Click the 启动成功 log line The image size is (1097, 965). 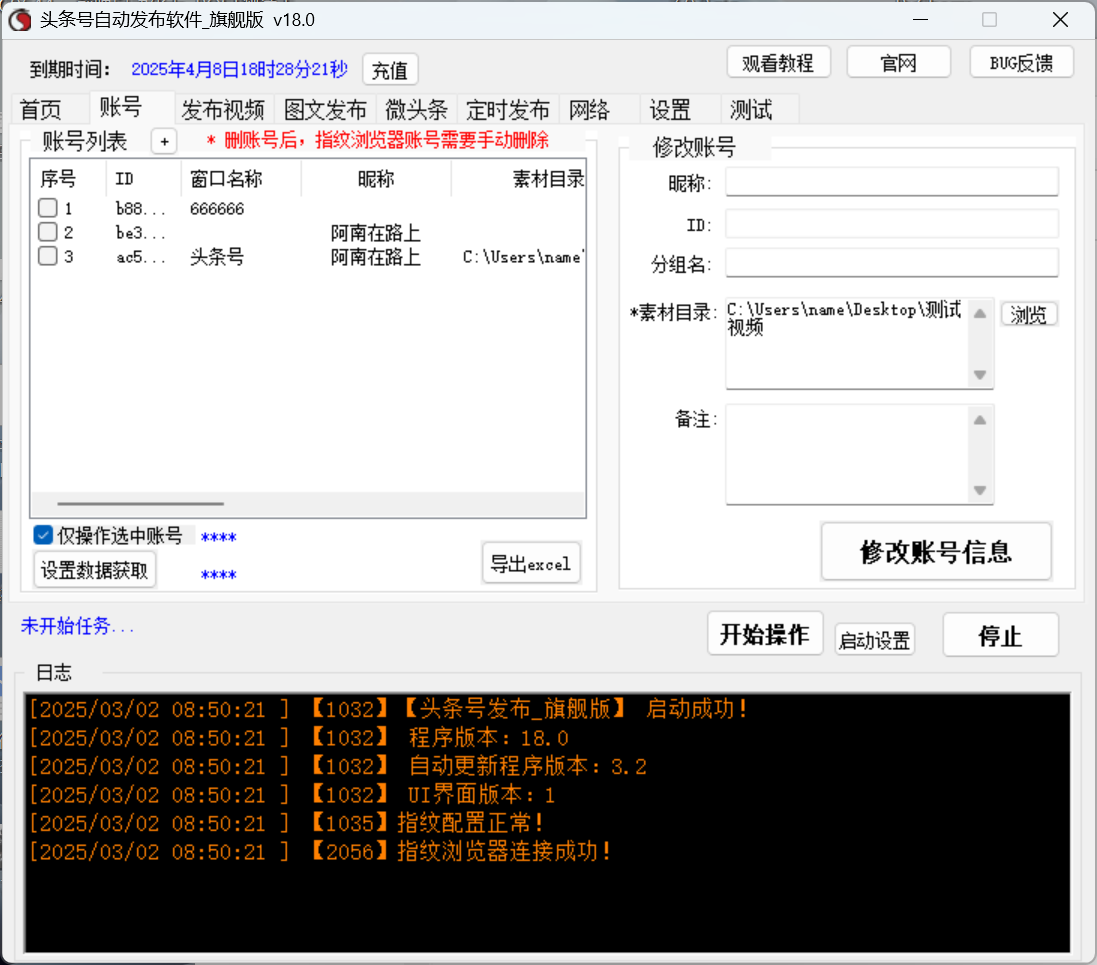point(388,709)
